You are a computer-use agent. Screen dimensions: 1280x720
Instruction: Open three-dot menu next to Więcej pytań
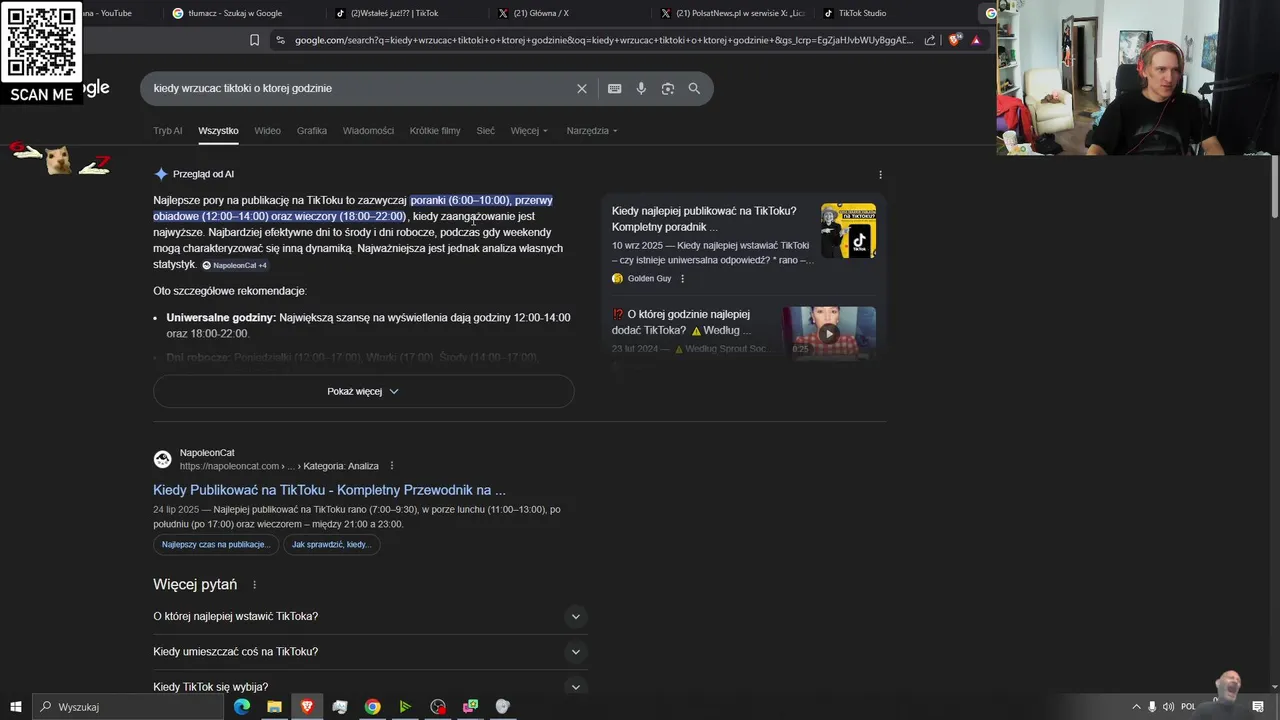coord(254,585)
